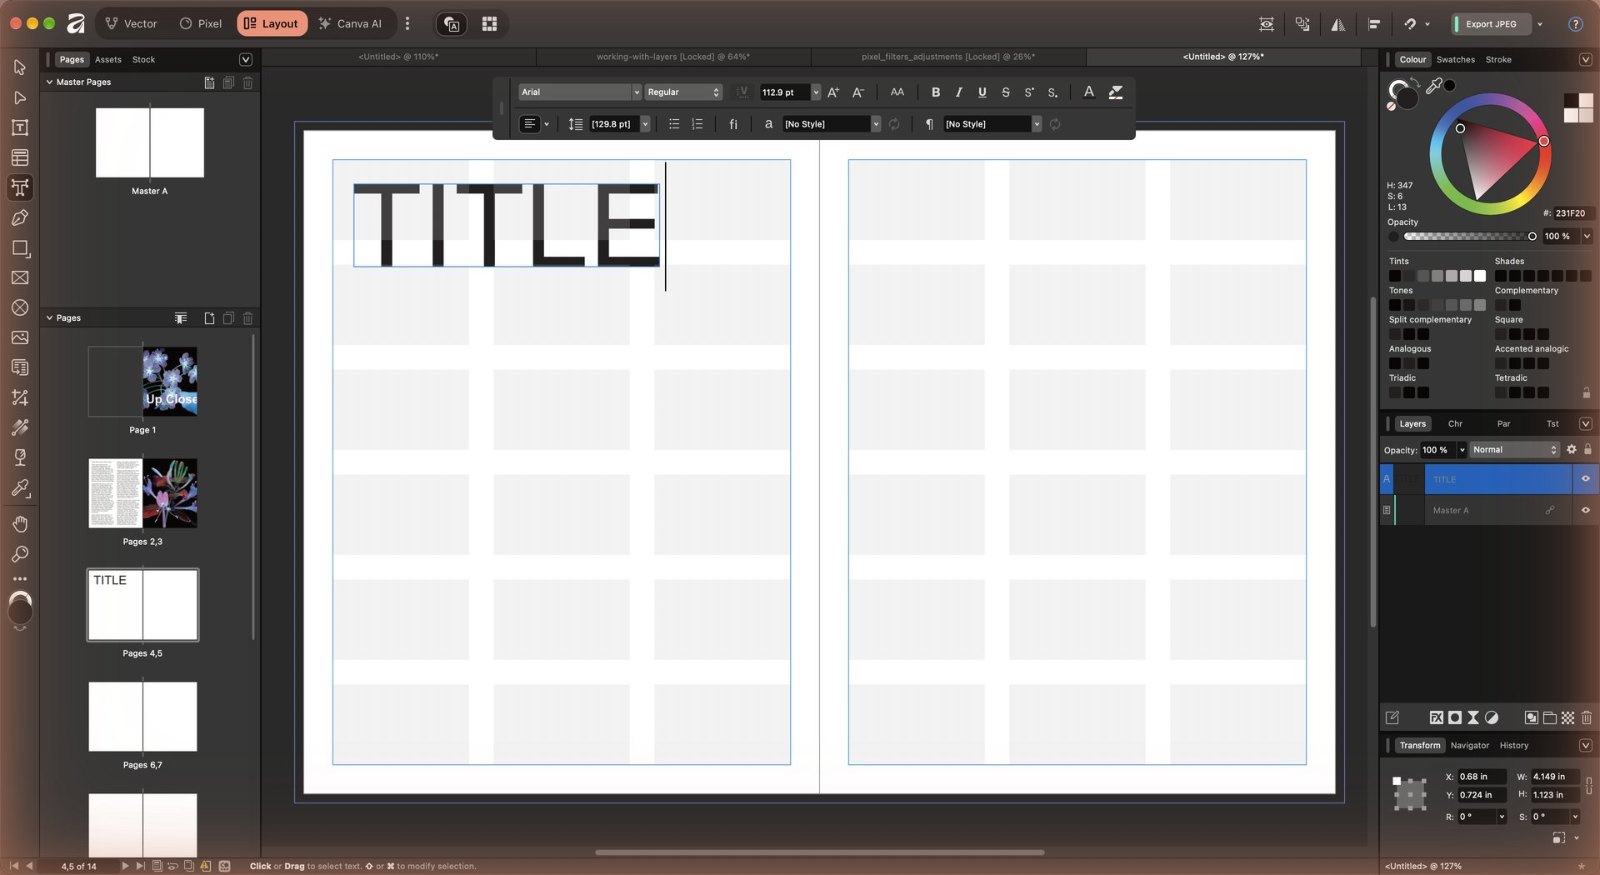Toggle italic formatting
Viewport: 1600px width, 875px height.
pos(959,92)
